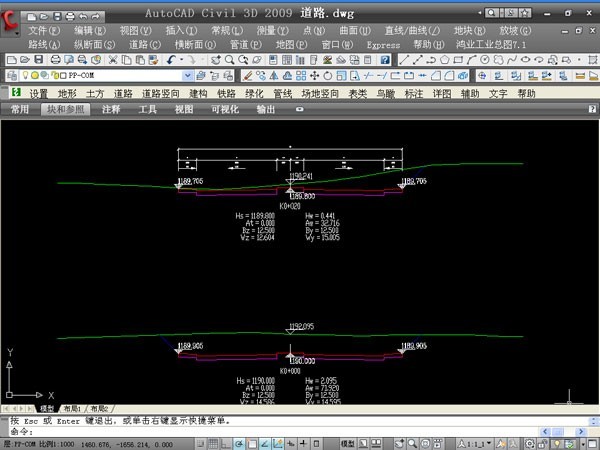This screenshot has height=450, width=600.
Task: Select the Rectangle draw tool
Action: 458,60
